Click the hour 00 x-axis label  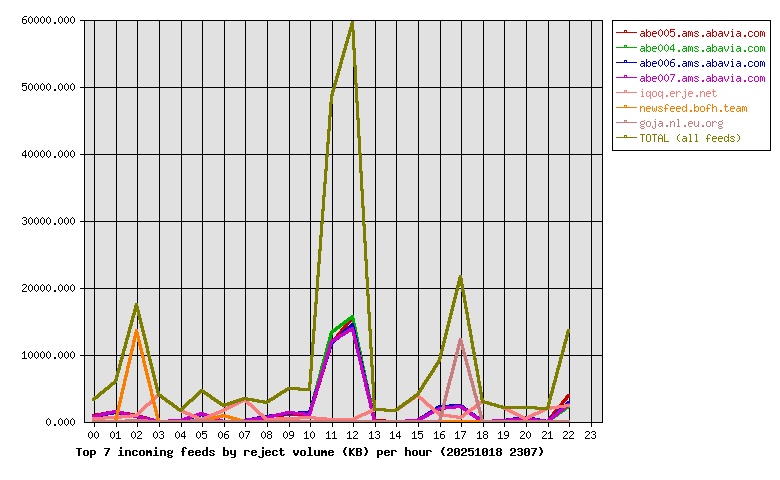pos(94,435)
